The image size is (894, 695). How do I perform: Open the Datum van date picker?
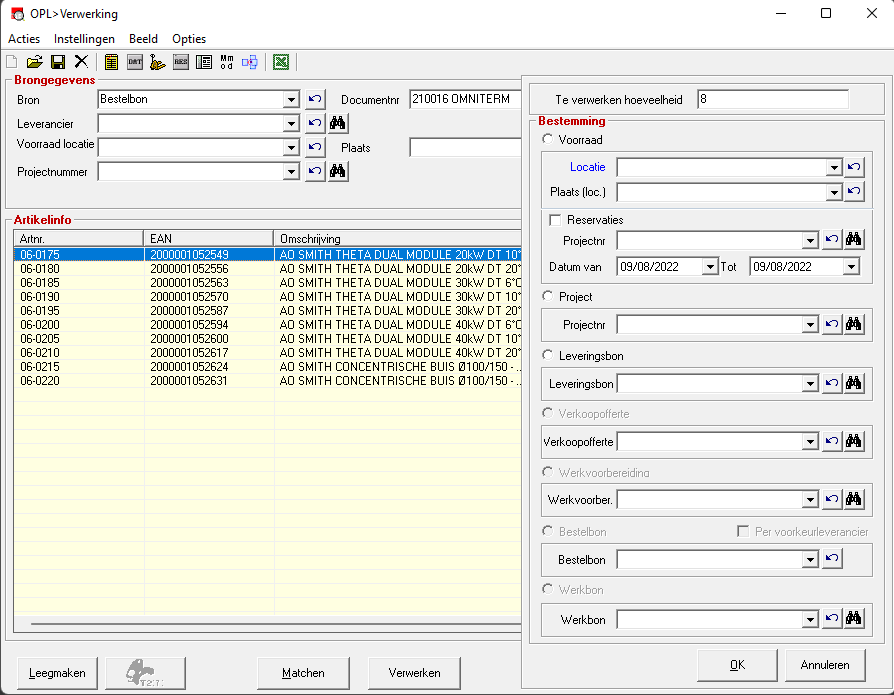710,266
